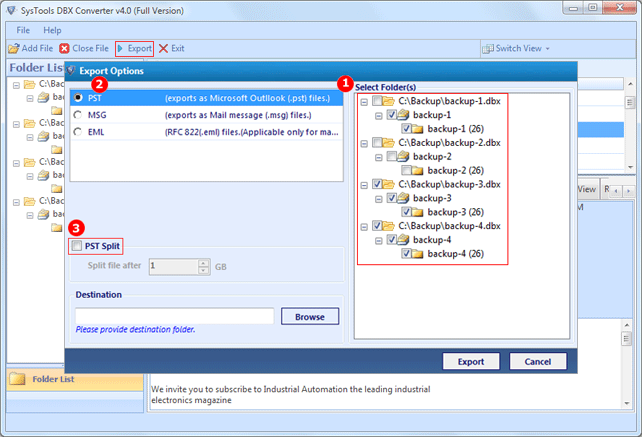Click the backup-2 (26) folder icon

click(x=418, y=171)
